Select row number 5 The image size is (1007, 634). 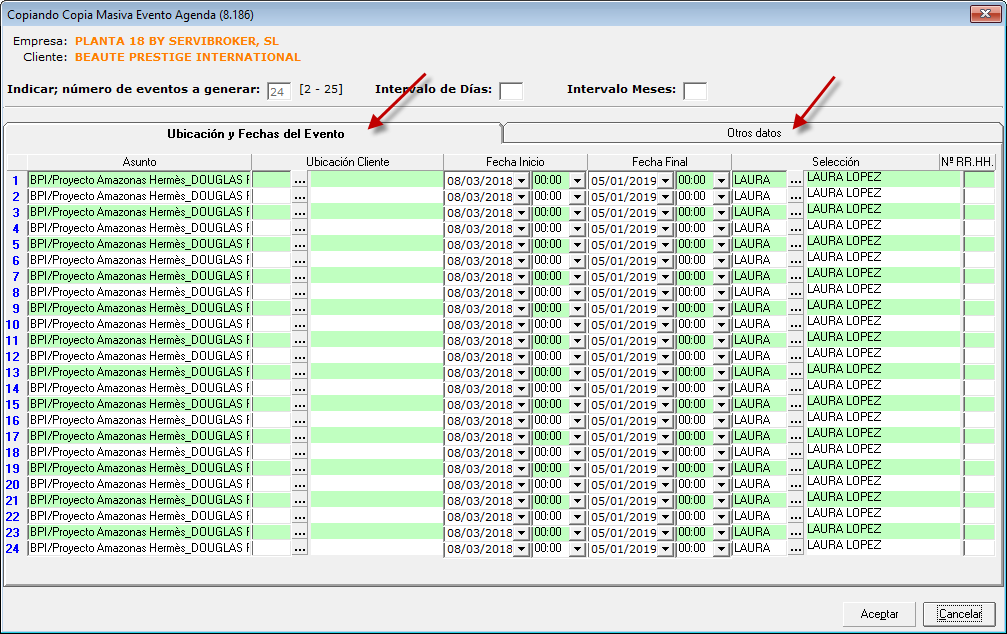coord(15,245)
